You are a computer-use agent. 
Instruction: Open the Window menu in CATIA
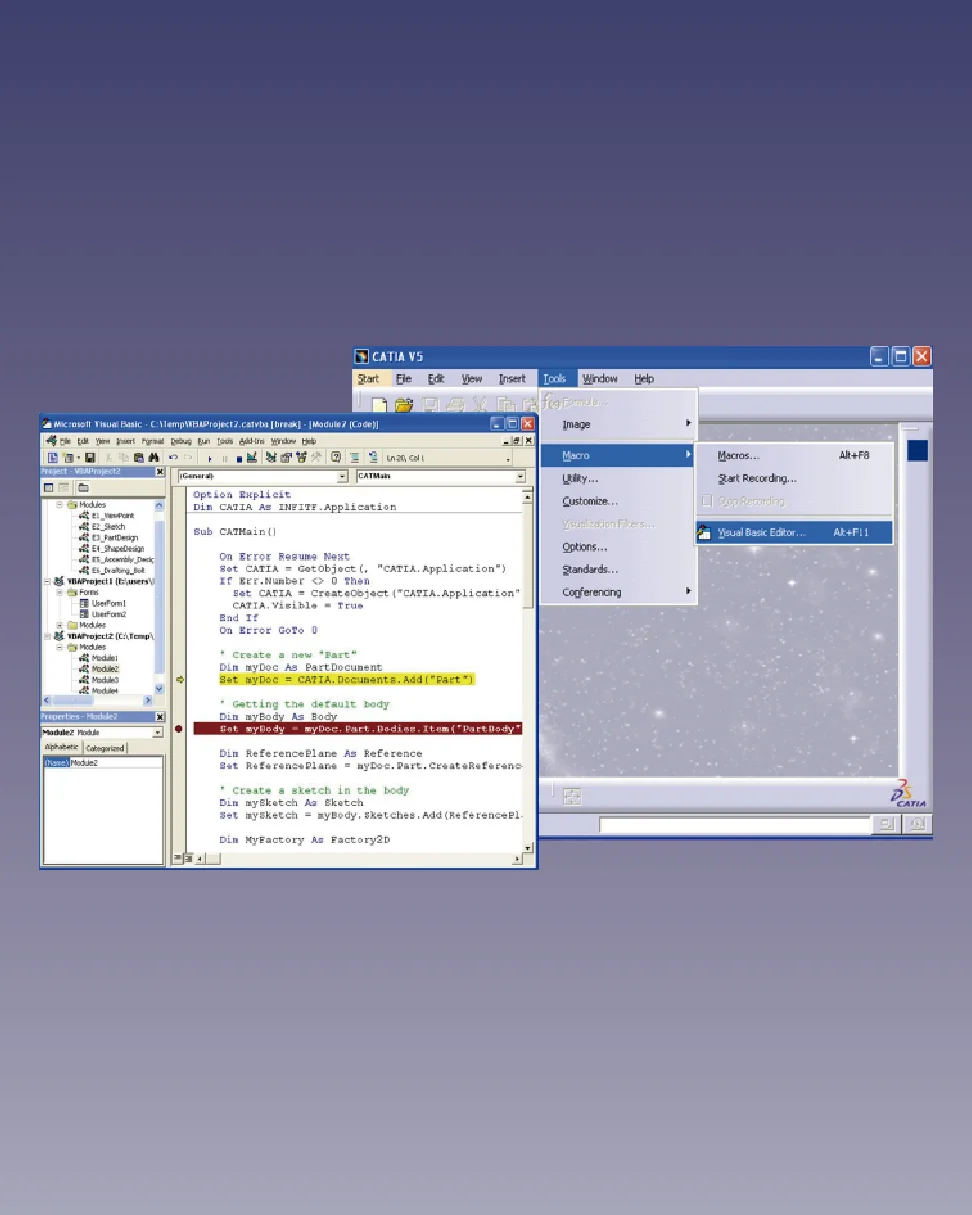pyautogui.click(x=600, y=379)
